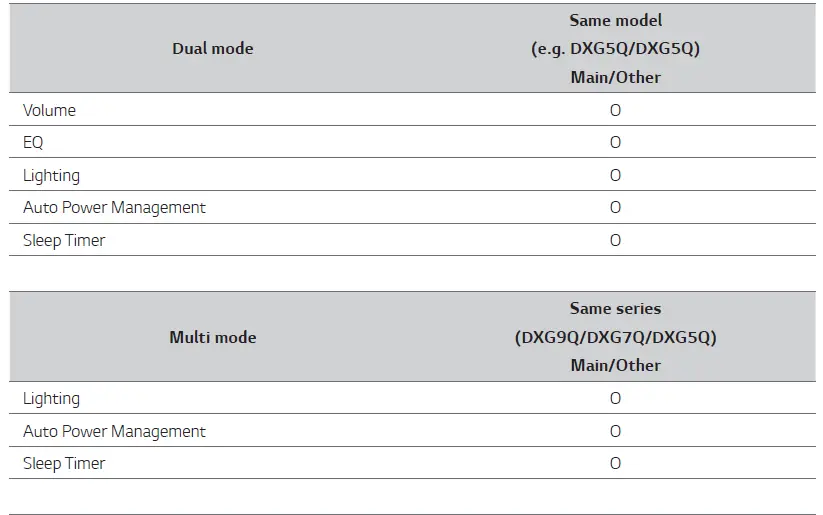Click Lighting in the Multi mode table
This screenshot has height=515, width=823.
point(51,398)
